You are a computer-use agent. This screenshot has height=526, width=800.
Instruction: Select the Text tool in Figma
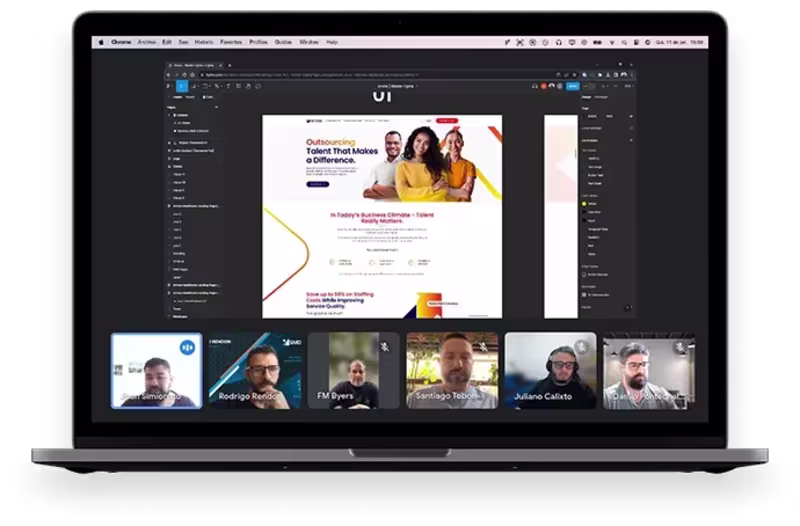pyautogui.click(x=229, y=86)
